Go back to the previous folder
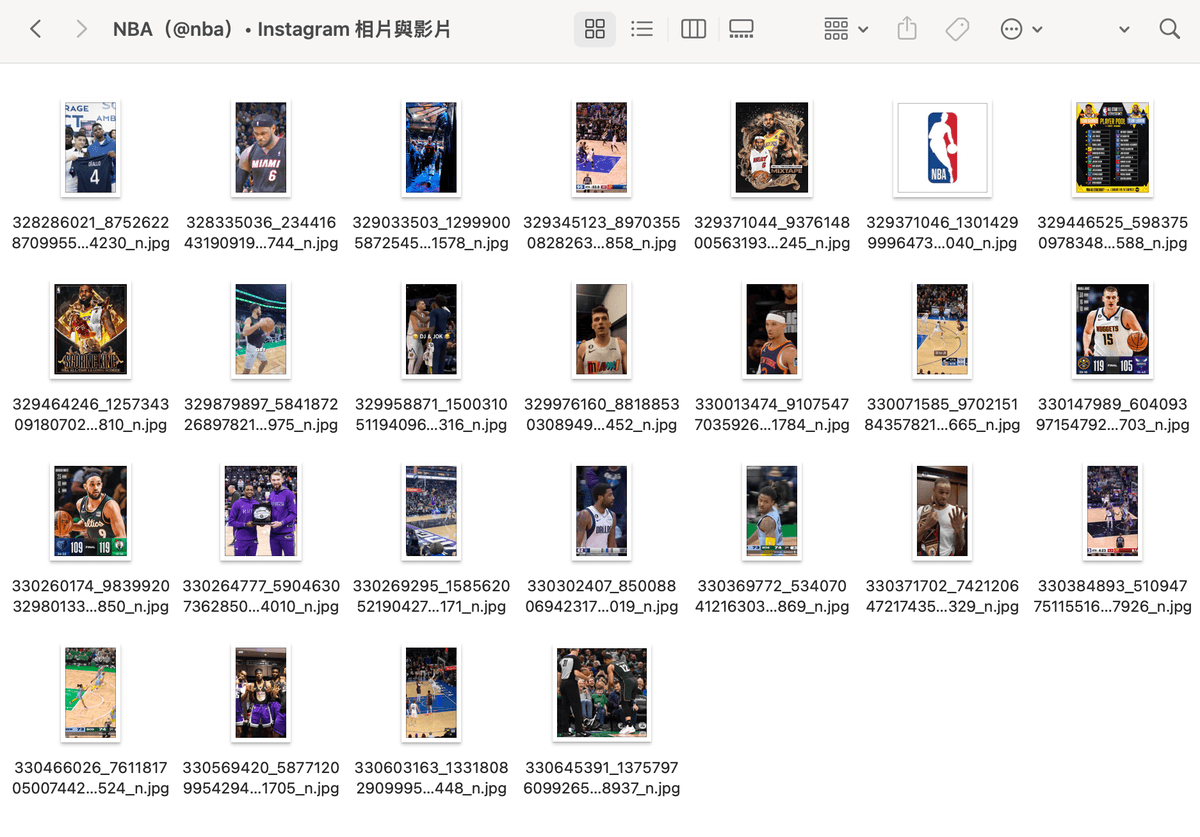 tap(37, 29)
